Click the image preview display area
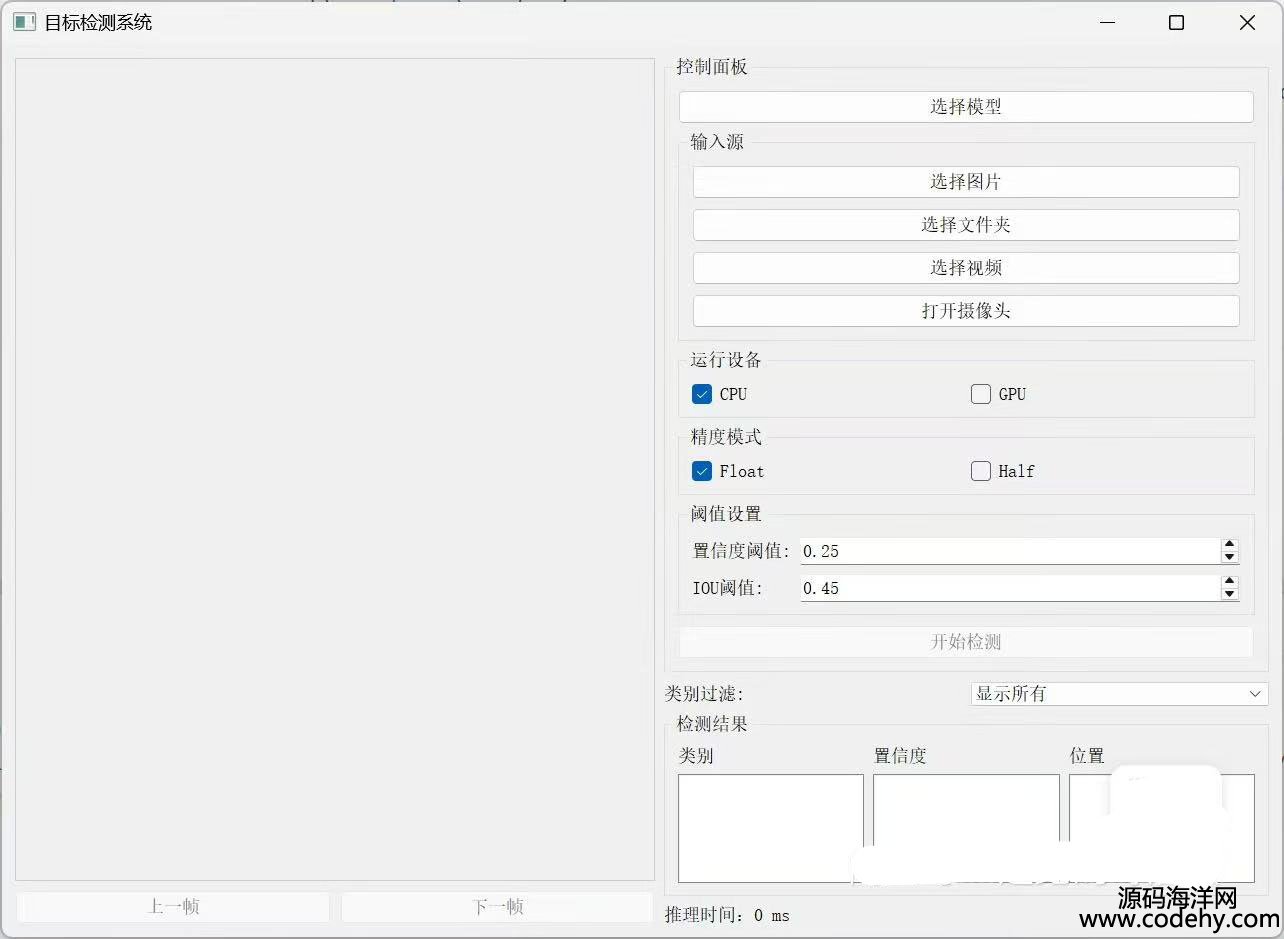 point(335,469)
